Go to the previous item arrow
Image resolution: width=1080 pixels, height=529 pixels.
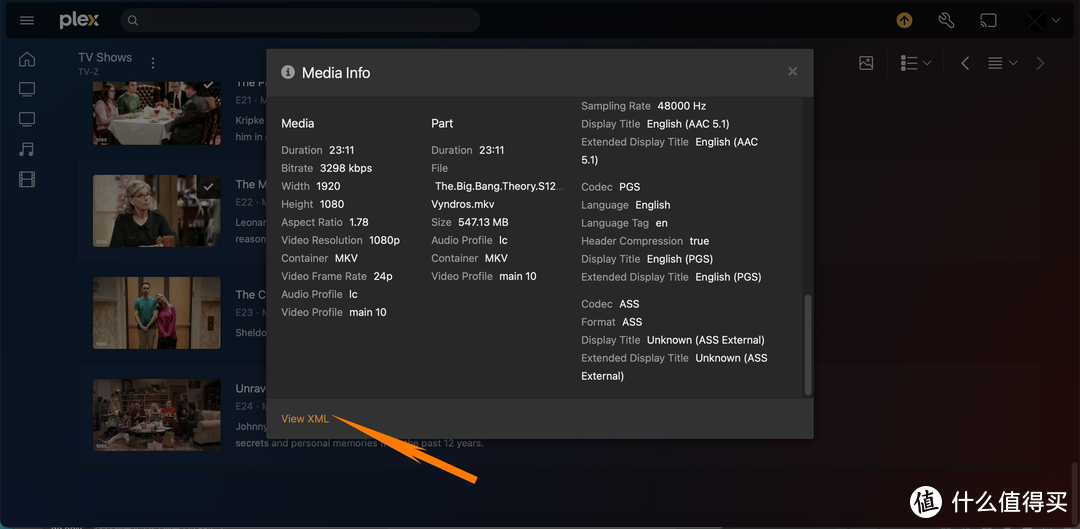point(965,63)
